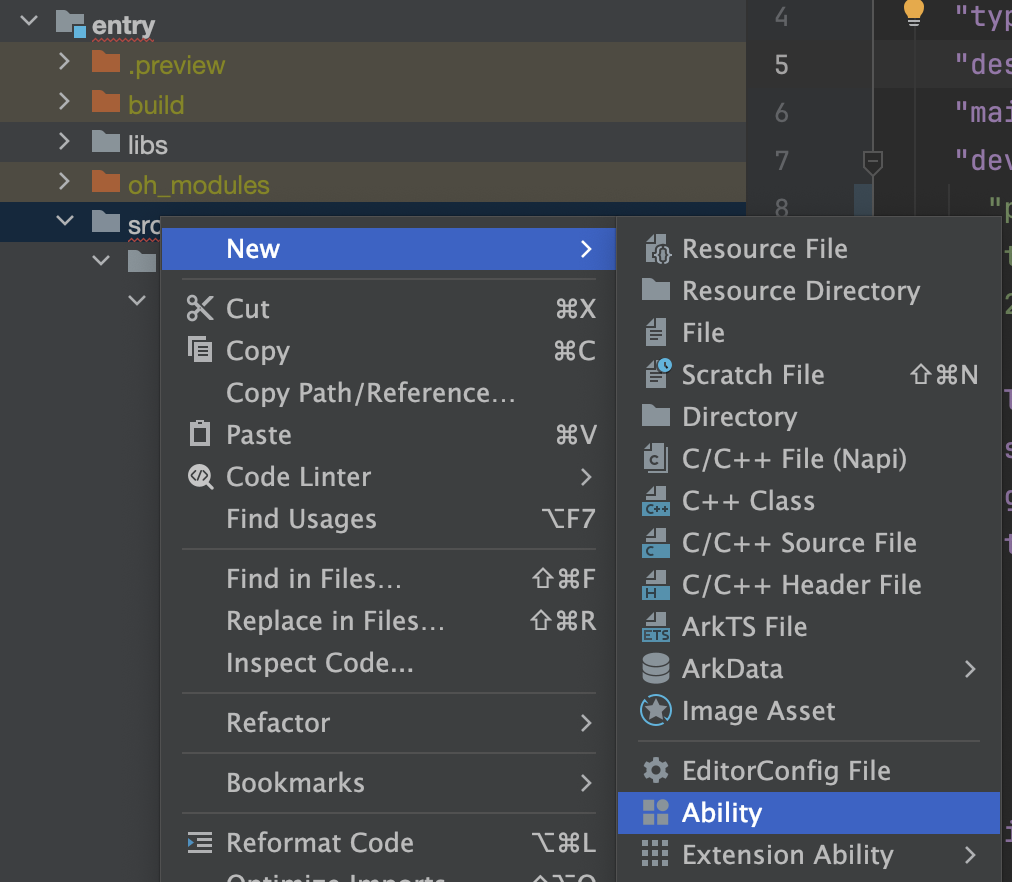Click the Ability squares icon
Viewport: 1012px width, 882px height.
coord(656,812)
